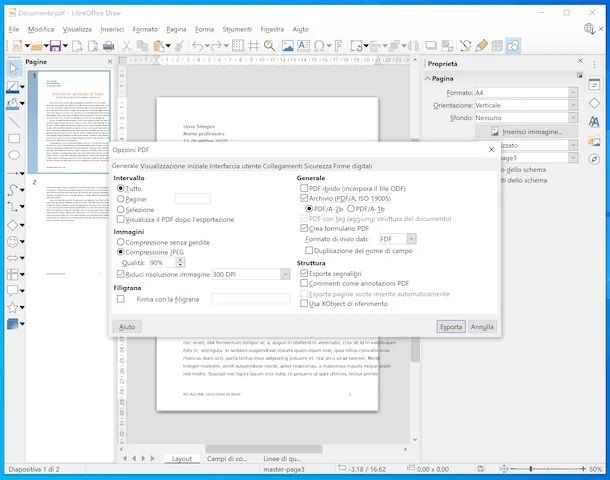Screen dimensions: 610x480
Task: Open the Shapes sidebar deck icon
Action: tap(594, 103)
